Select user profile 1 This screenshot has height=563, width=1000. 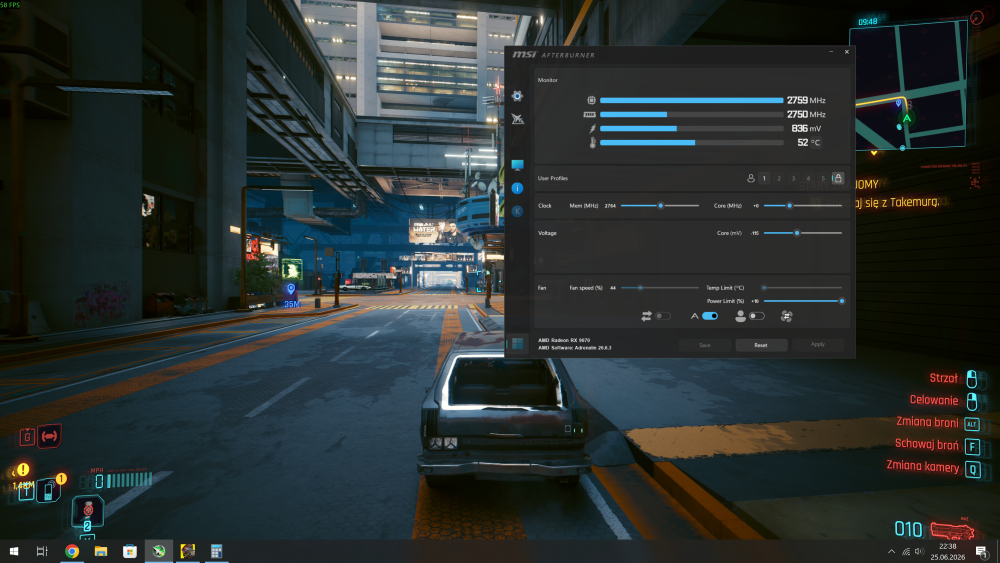point(764,179)
